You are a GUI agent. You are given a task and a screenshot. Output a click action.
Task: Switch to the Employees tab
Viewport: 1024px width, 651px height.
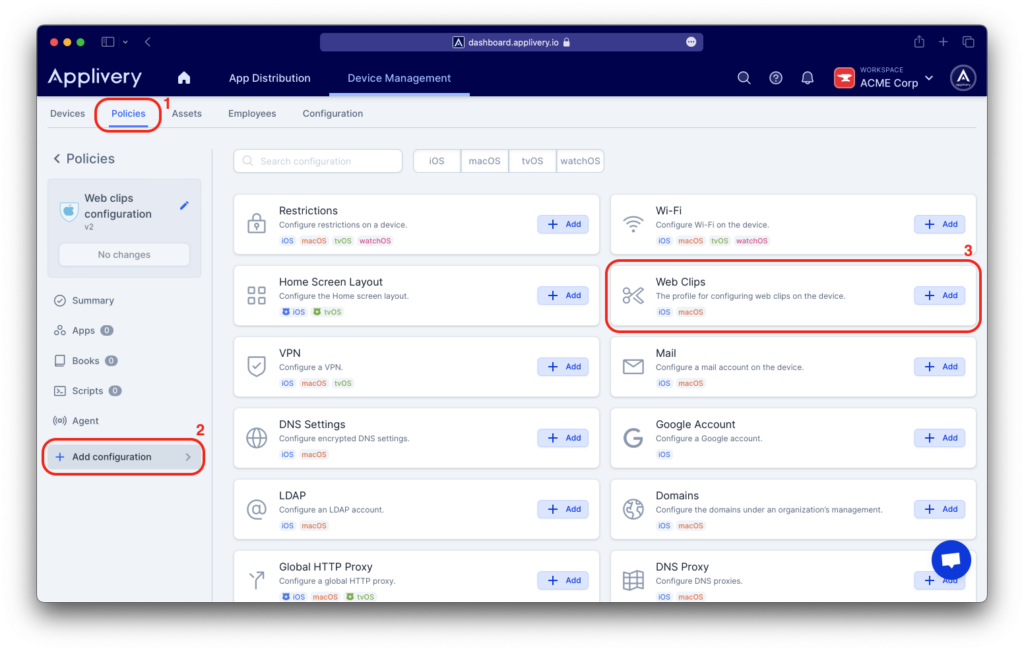click(252, 114)
